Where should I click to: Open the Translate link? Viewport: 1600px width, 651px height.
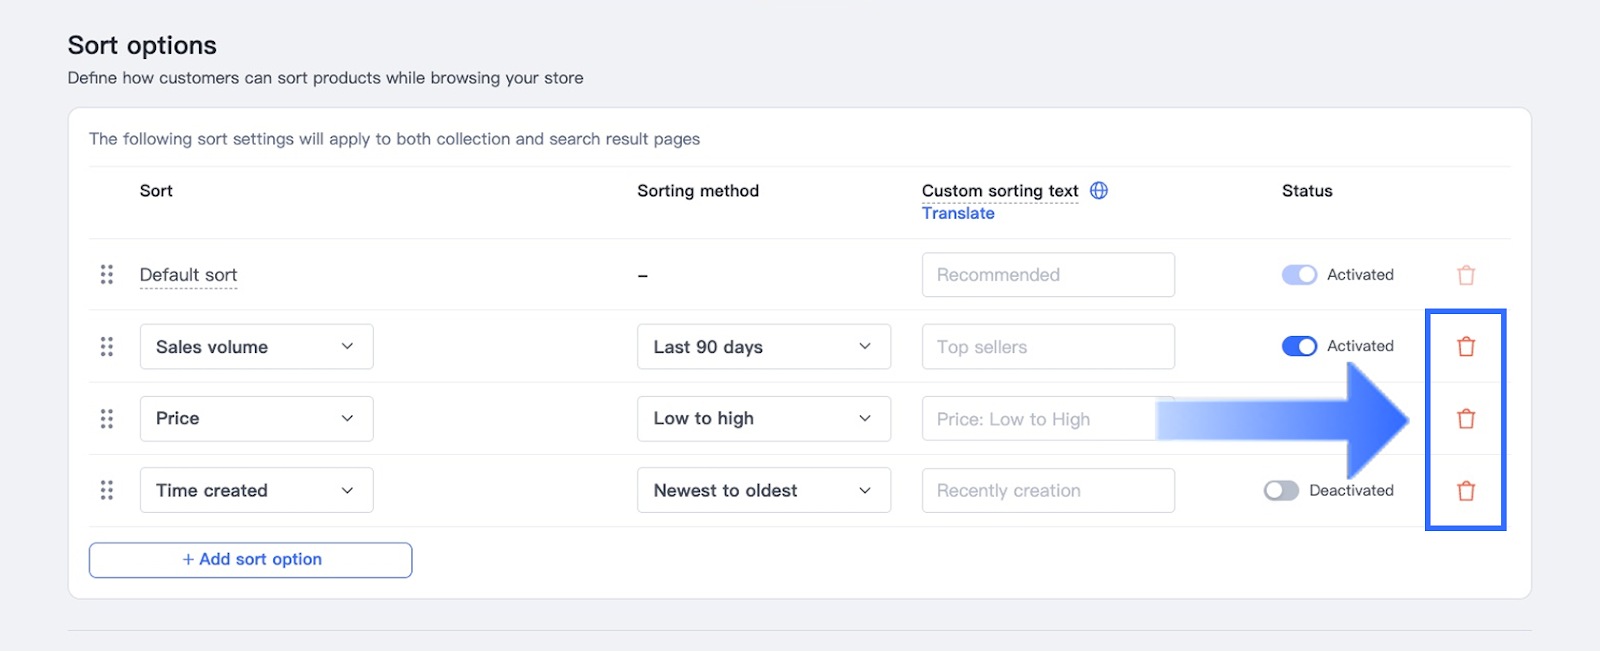click(x=958, y=213)
